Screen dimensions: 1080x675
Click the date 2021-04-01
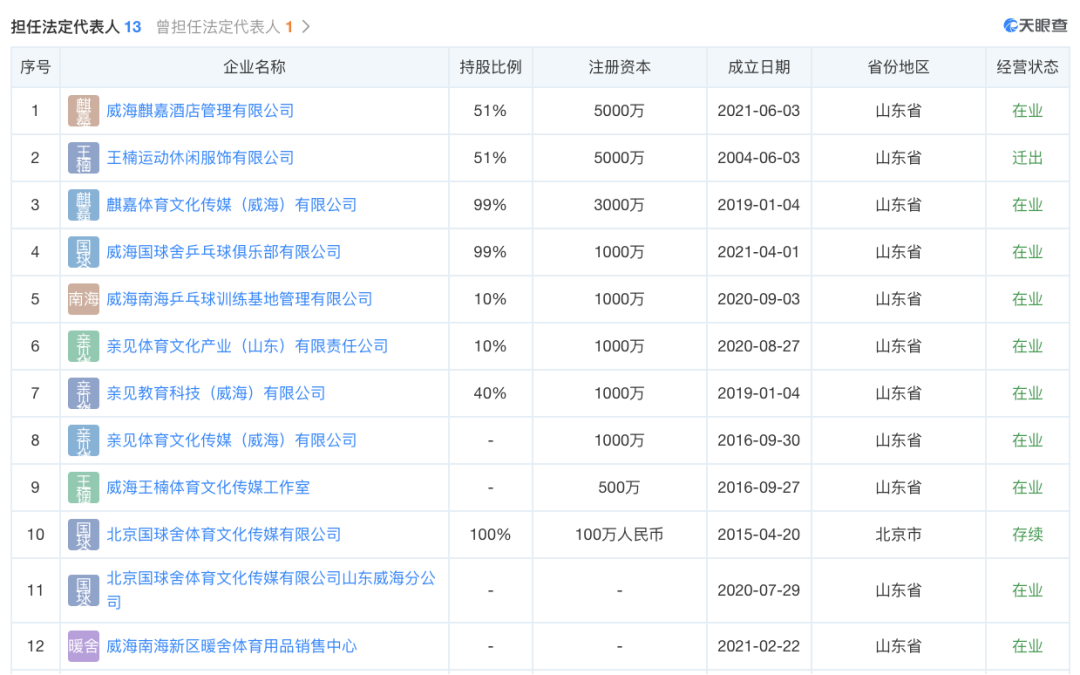(x=758, y=252)
